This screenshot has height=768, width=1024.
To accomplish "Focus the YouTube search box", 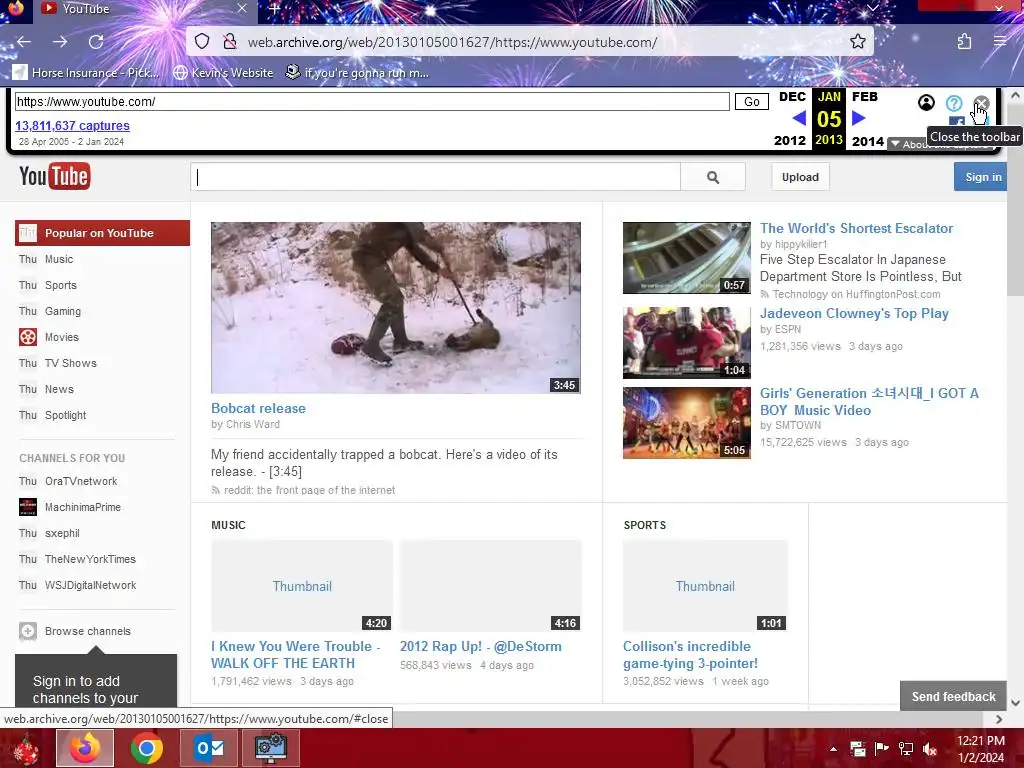I will 436,177.
